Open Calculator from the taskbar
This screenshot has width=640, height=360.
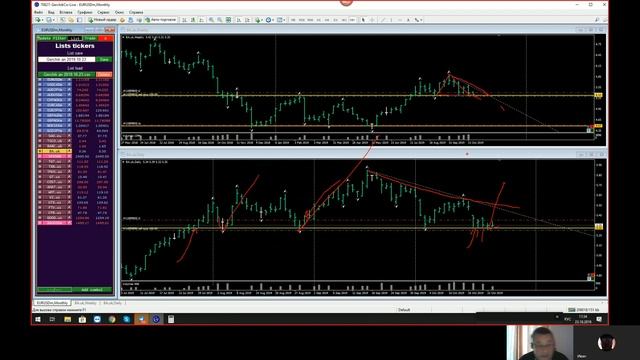tap(171, 319)
